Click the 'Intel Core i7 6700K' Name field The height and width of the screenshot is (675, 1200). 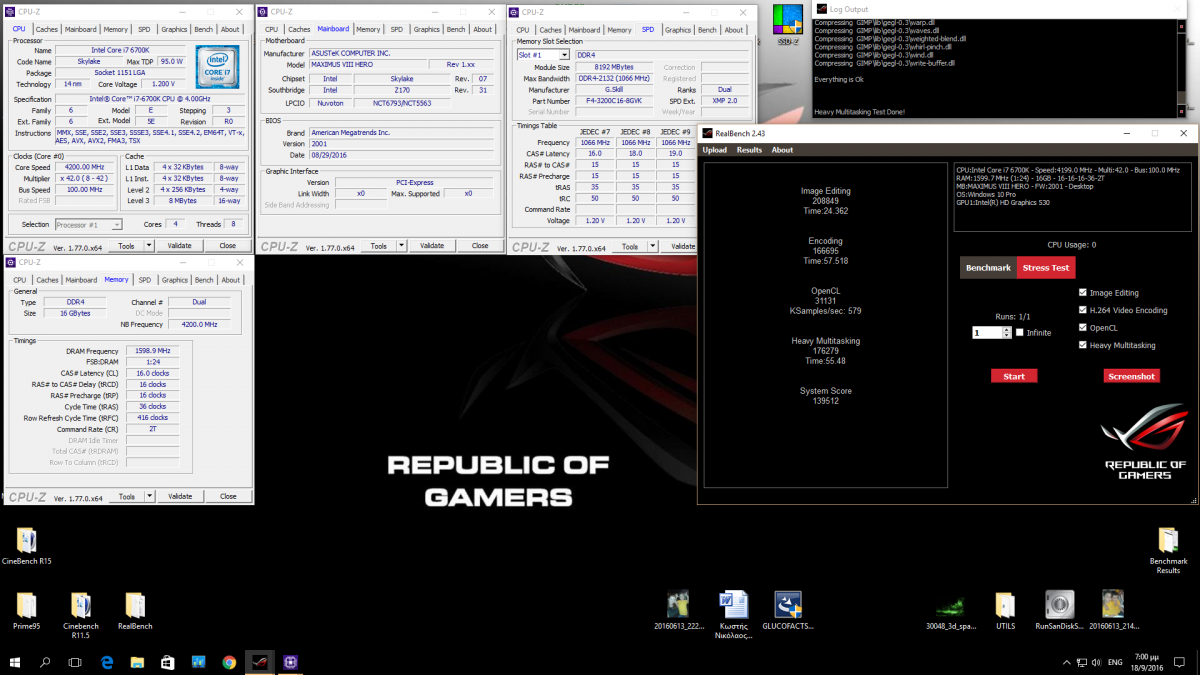point(123,50)
